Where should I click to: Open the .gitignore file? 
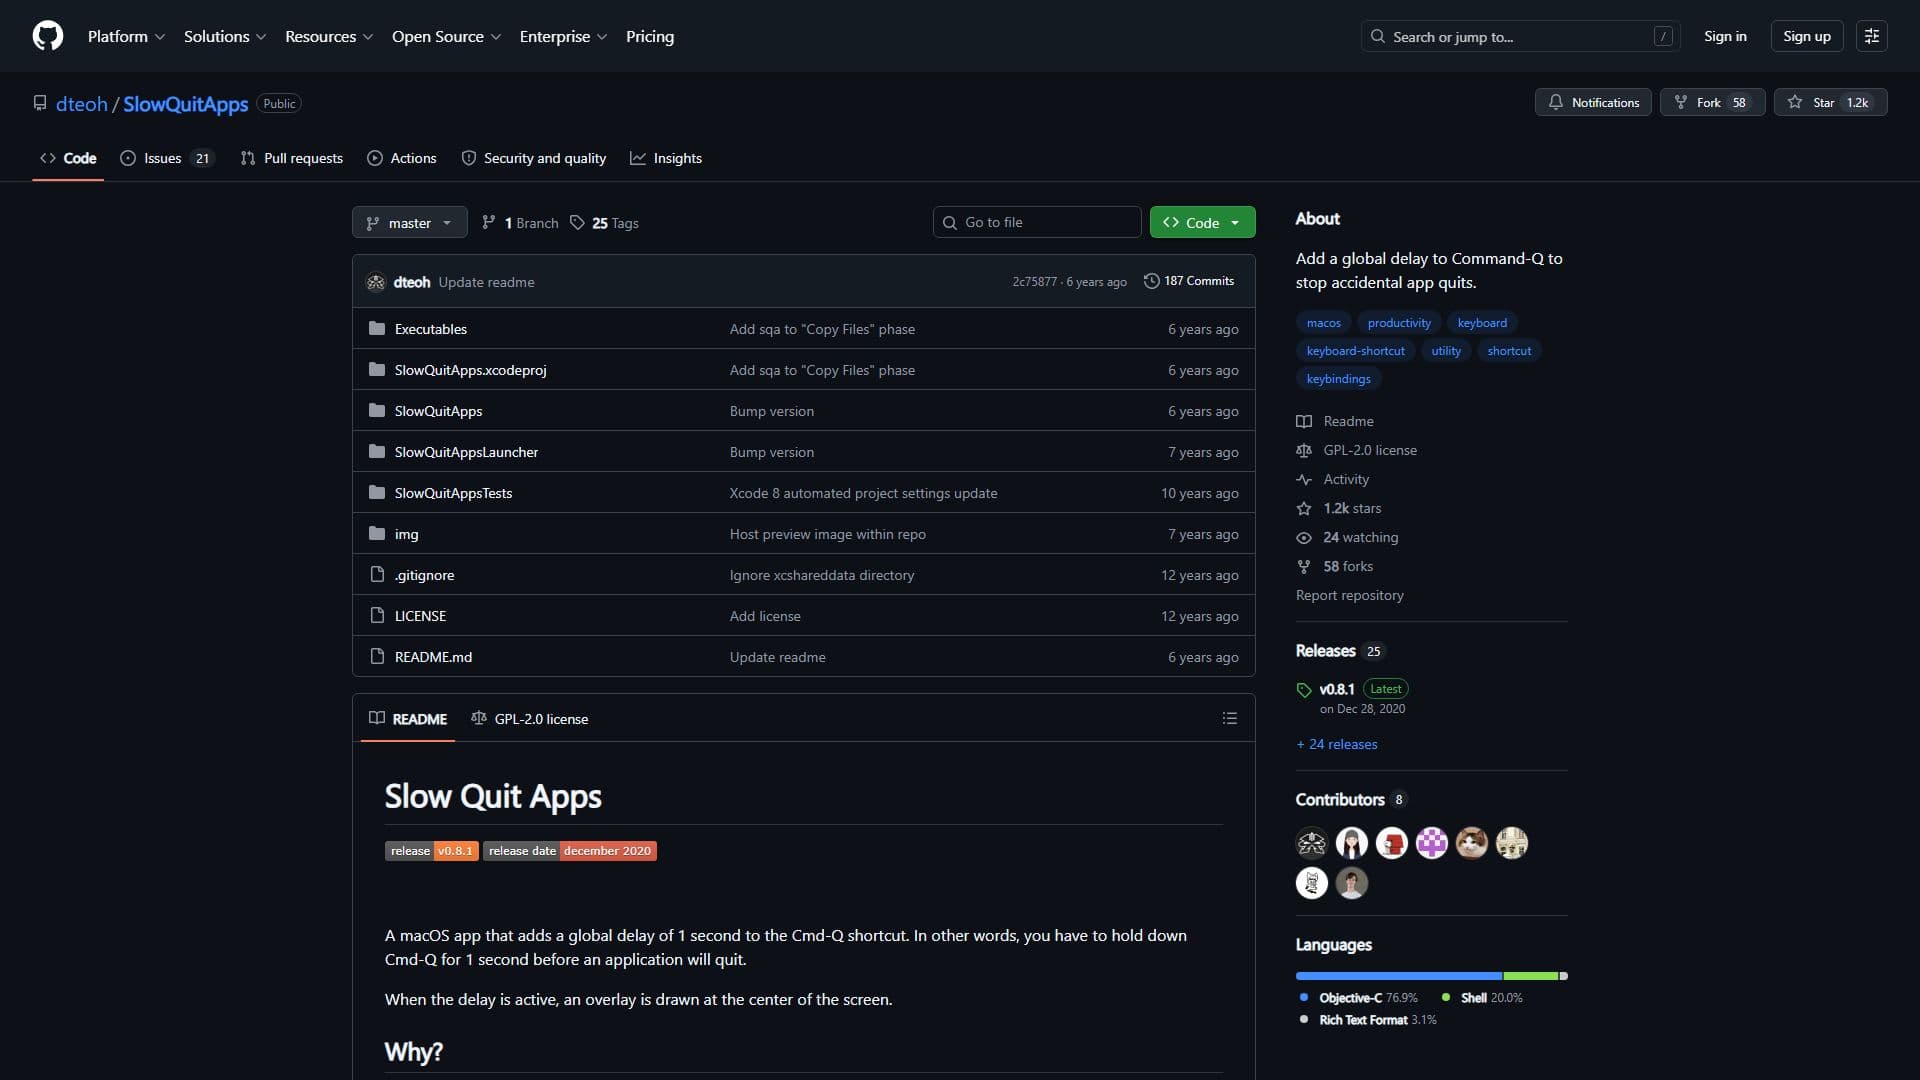click(424, 575)
